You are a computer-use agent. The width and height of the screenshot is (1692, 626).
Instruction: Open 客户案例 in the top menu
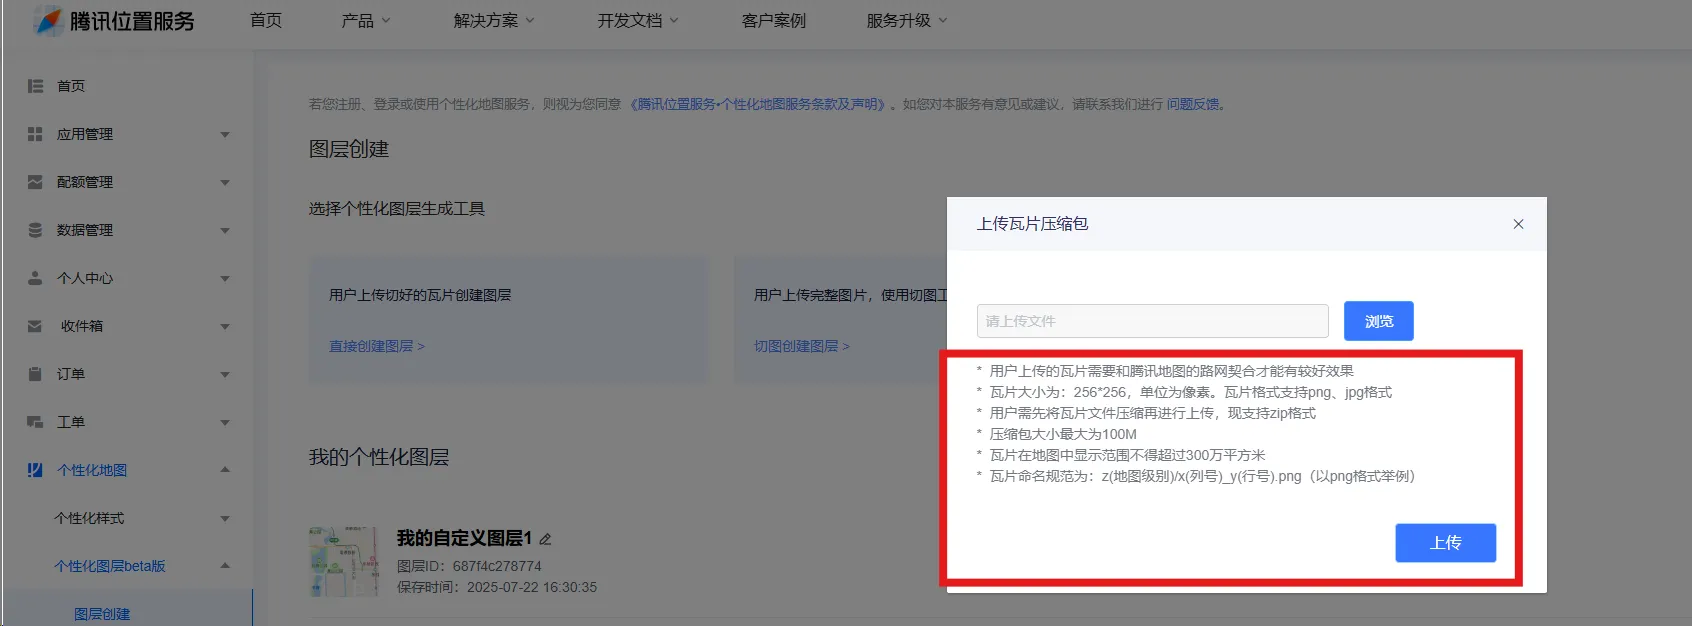pyautogui.click(x=773, y=21)
